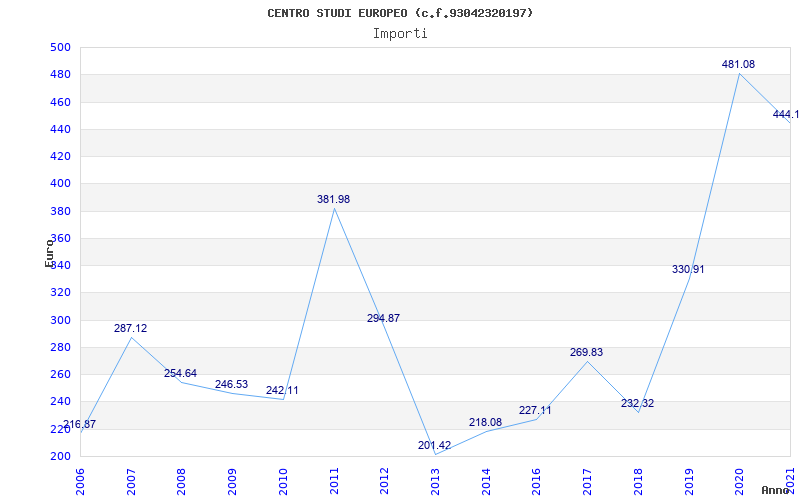
Task: Click the 480 y-axis tick label
Action: (x=60, y=74)
